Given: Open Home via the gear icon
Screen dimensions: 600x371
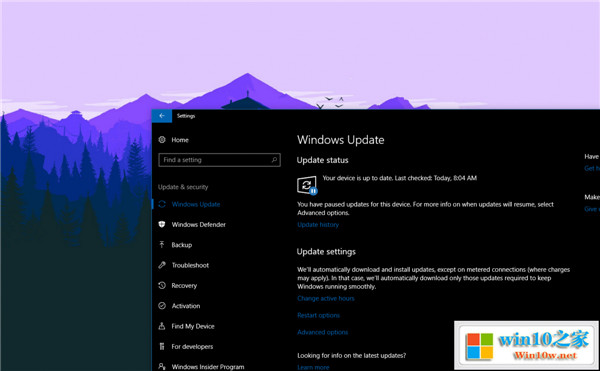Looking at the screenshot, I should point(162,140).
